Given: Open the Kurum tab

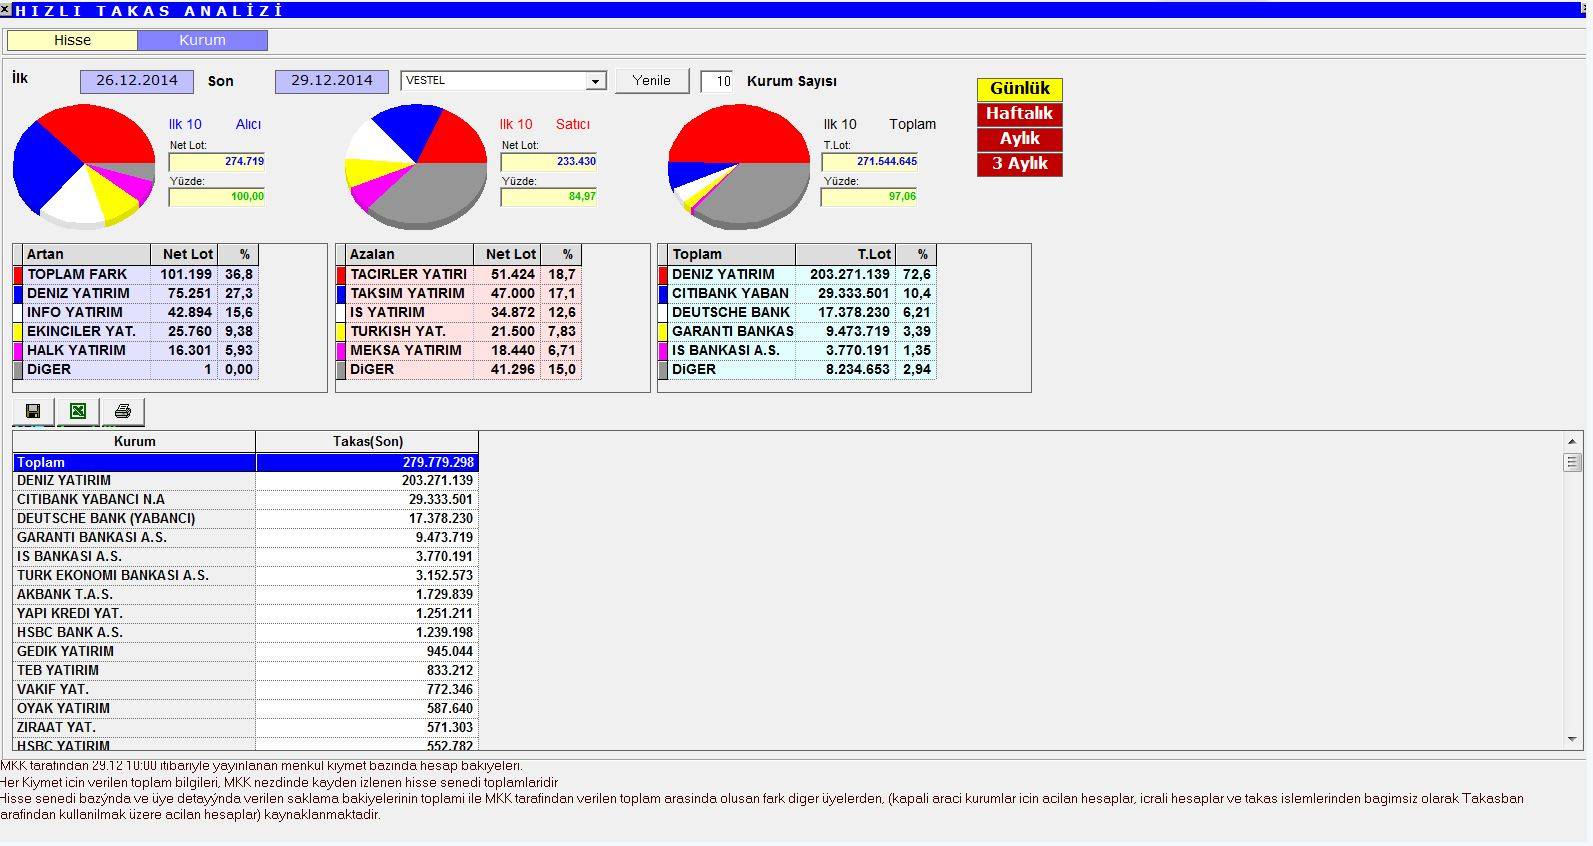Looking at the screenshot, I should click(x=202, y=40).
